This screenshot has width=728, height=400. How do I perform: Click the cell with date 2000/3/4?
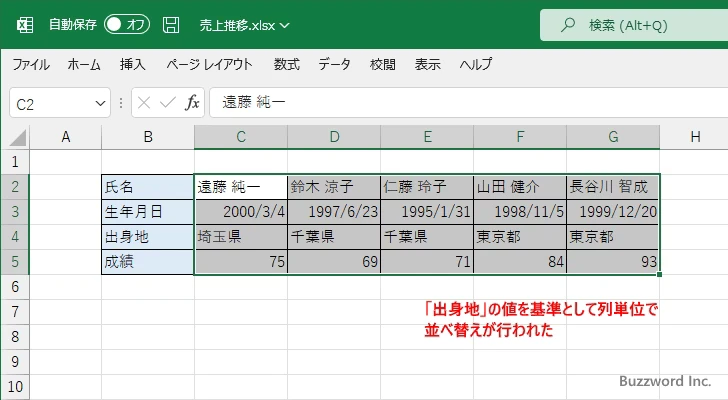241,212
